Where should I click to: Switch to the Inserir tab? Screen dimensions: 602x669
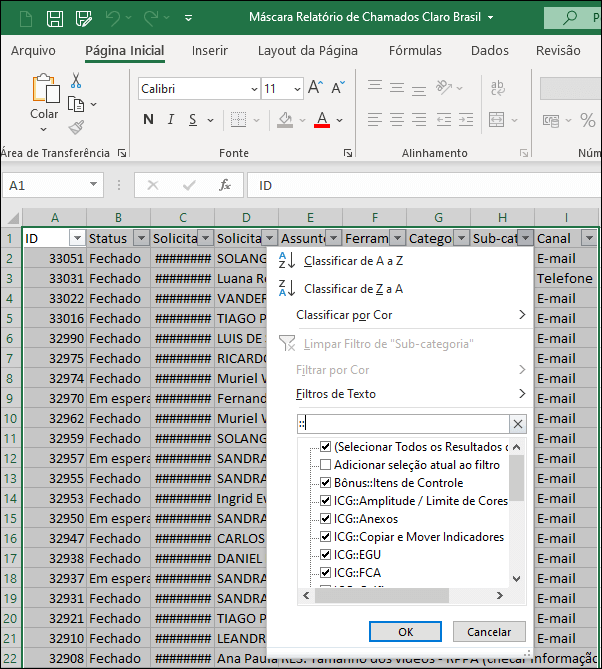tap(209, 51)
